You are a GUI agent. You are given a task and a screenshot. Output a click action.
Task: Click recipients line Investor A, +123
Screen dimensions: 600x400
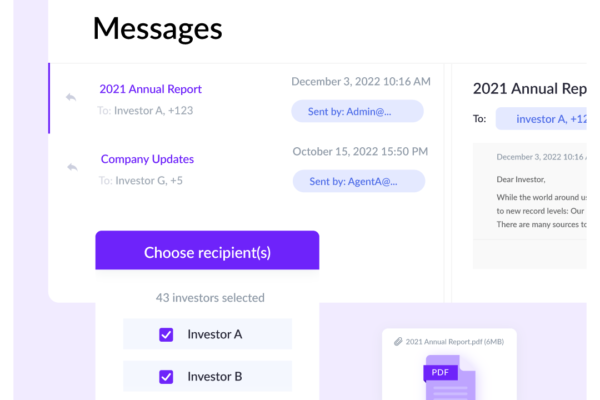point(145,111)
